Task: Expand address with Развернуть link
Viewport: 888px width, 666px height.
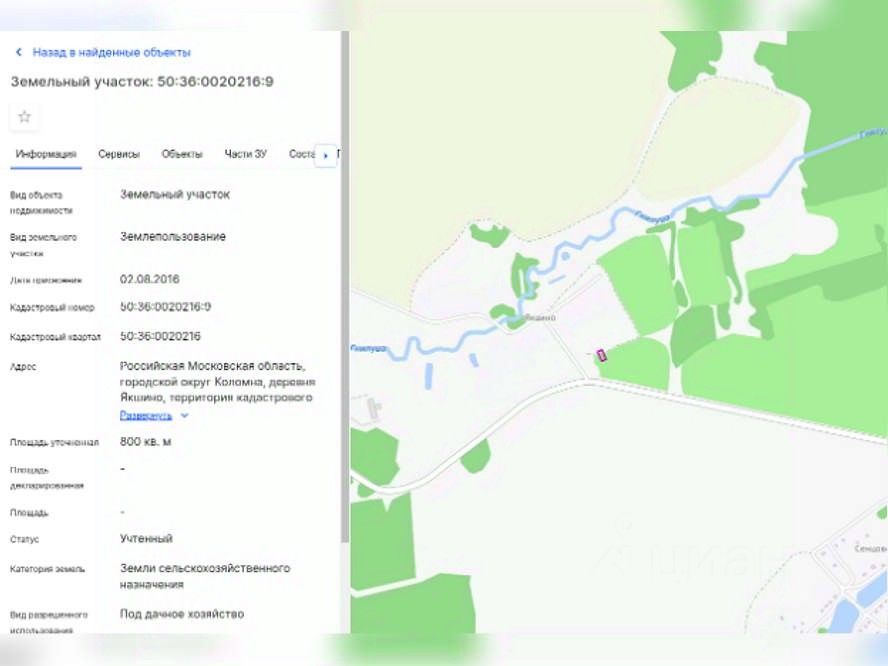Action: coord(146,416)
